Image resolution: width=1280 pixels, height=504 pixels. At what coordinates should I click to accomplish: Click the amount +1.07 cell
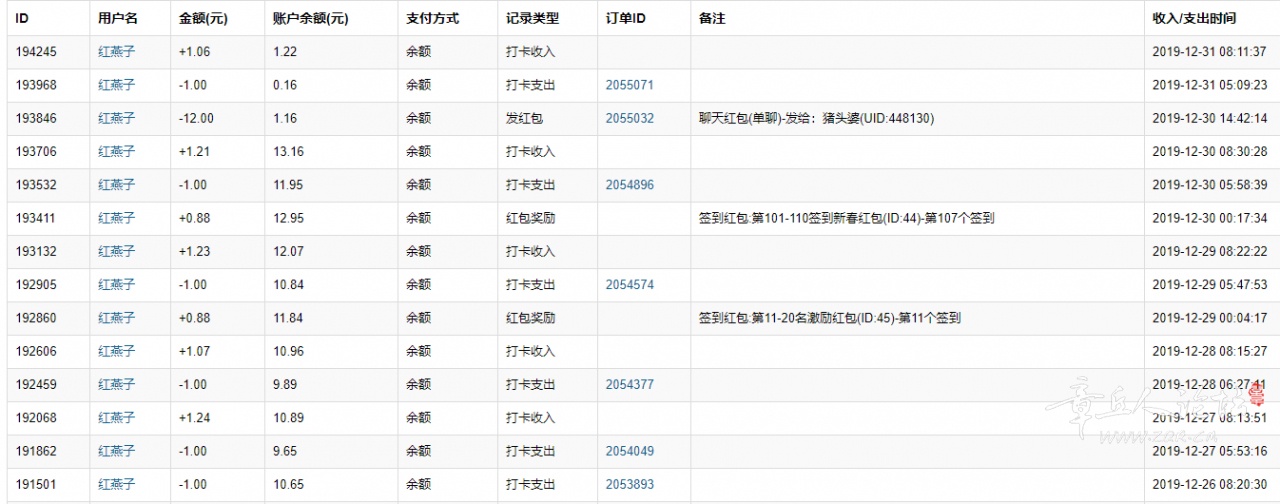(x=217, y=352)
